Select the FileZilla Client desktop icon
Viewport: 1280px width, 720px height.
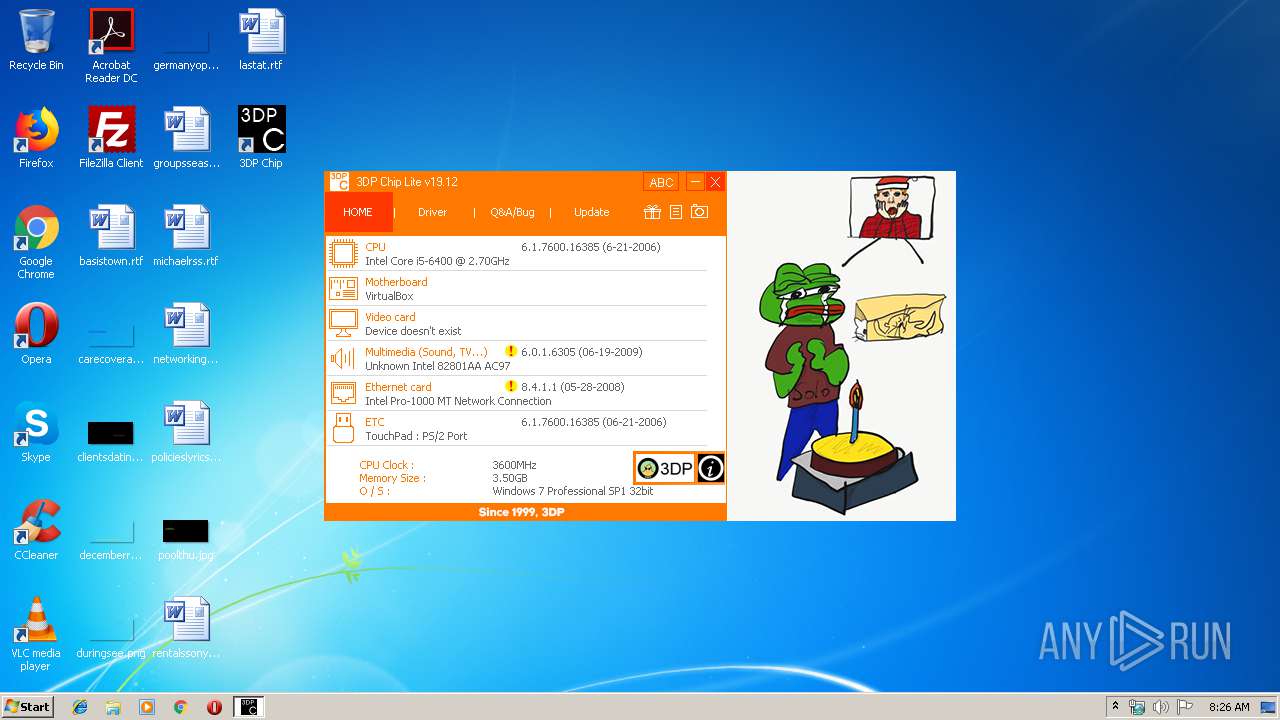coord(111,138)
